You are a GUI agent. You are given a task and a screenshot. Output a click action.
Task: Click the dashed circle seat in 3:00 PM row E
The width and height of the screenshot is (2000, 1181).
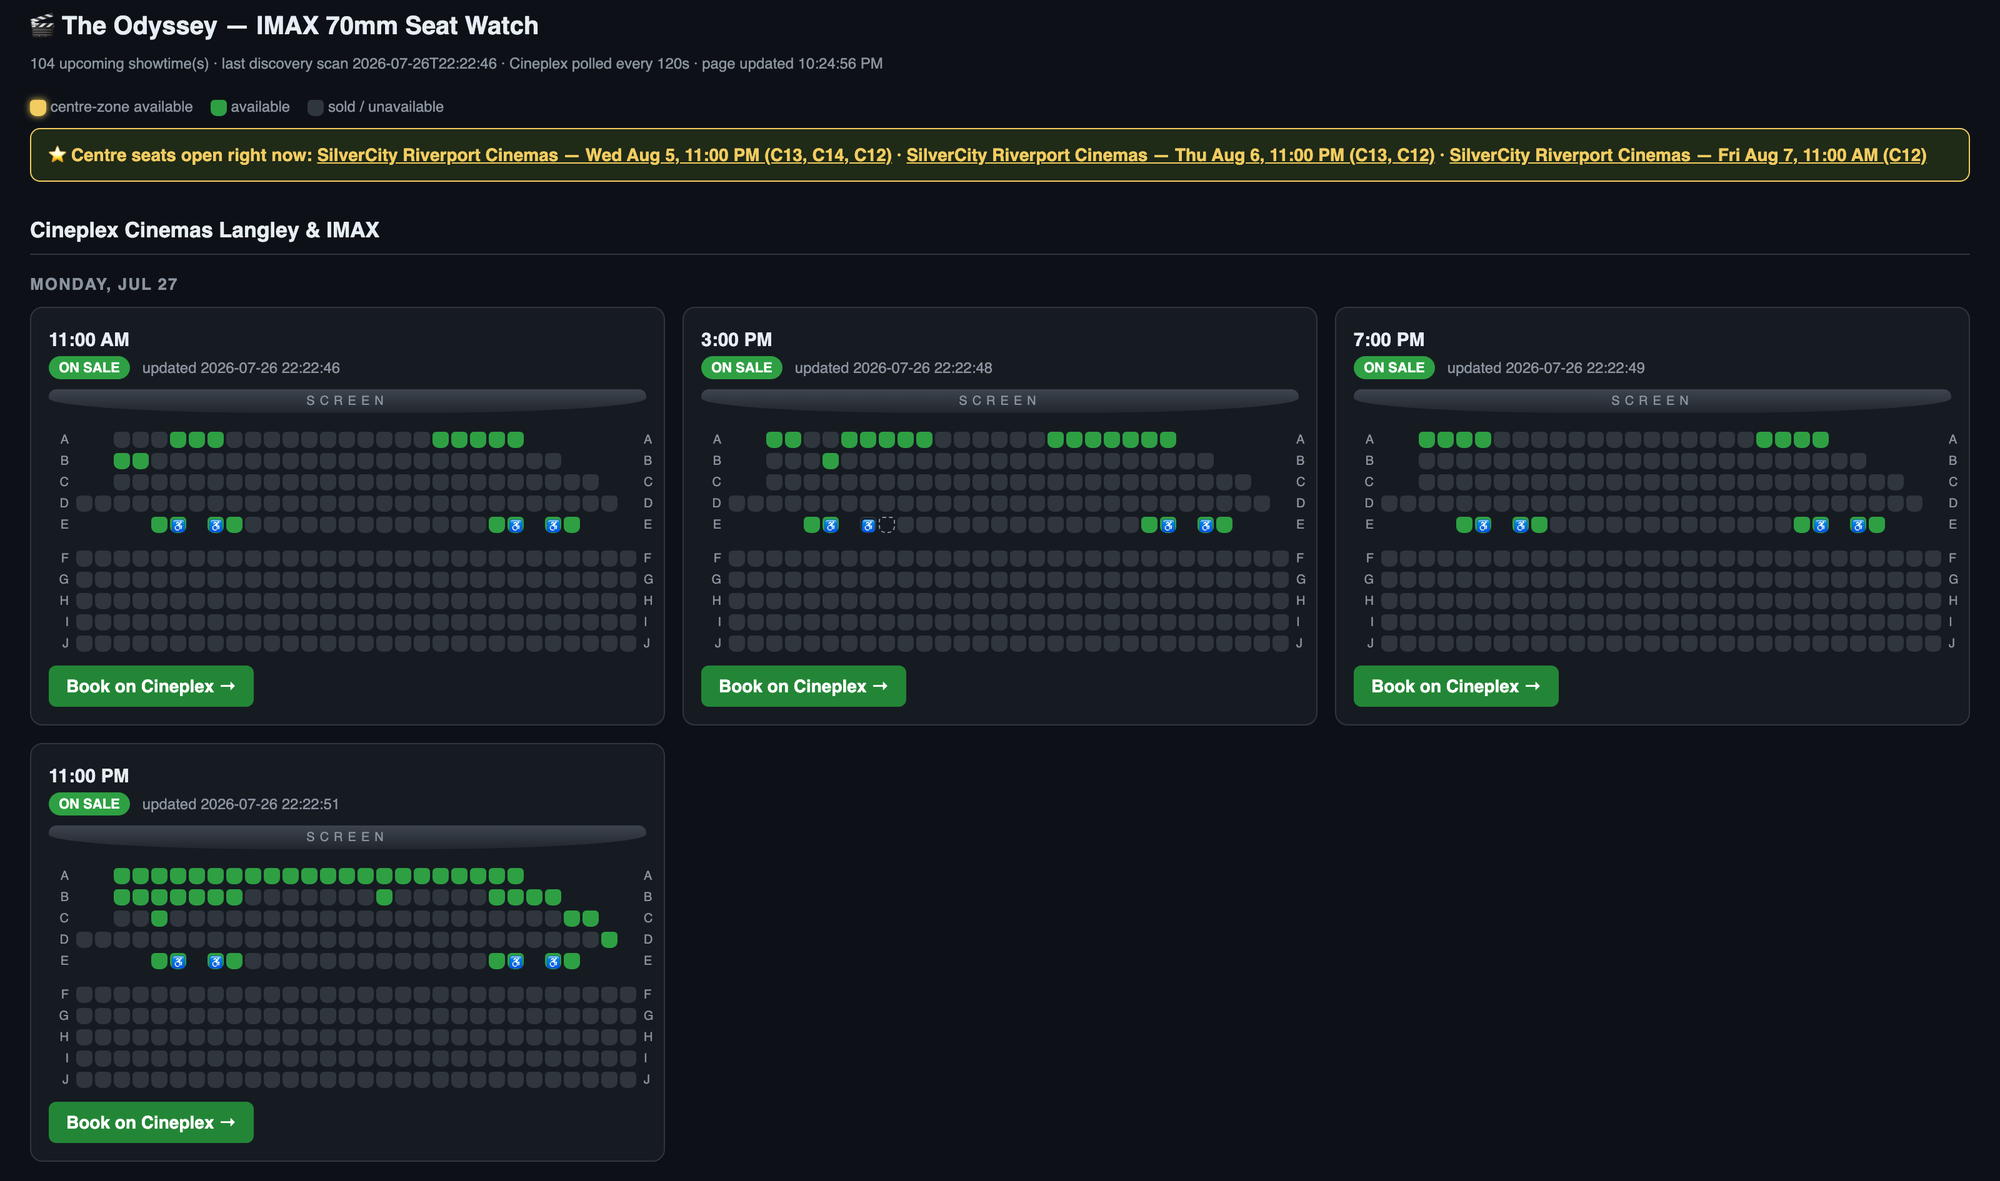tap(887, 525)
